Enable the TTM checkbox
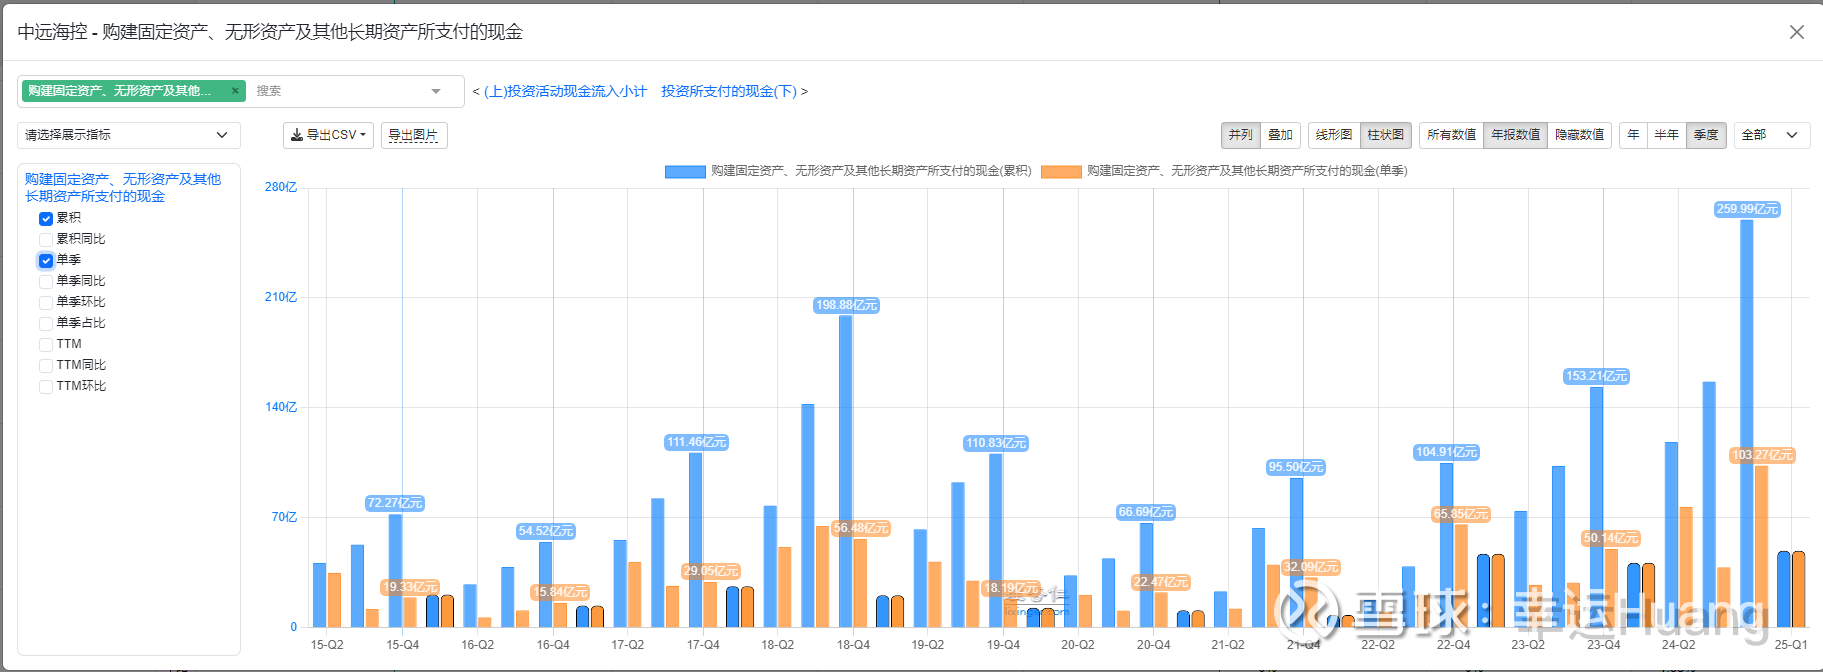 tap(46, 344)
